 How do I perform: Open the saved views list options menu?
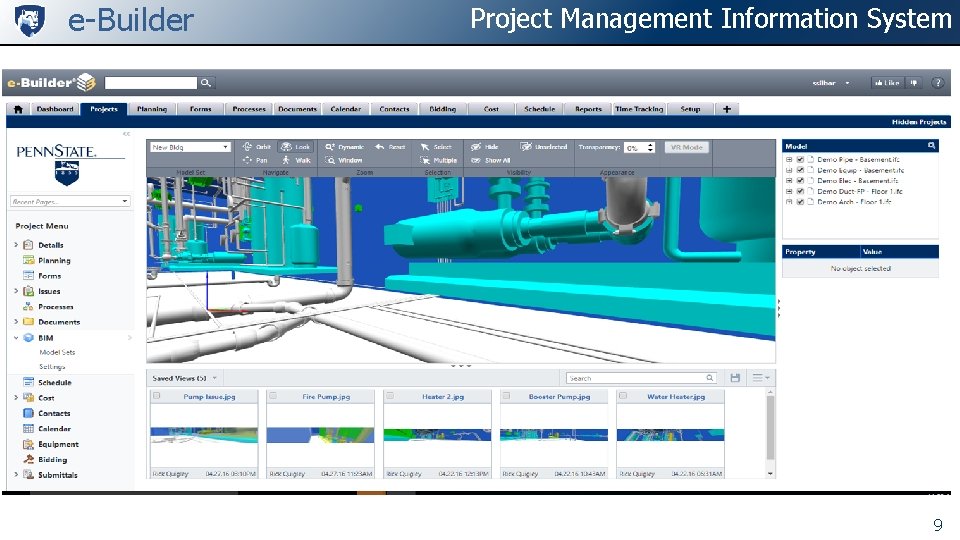[761, 378]
